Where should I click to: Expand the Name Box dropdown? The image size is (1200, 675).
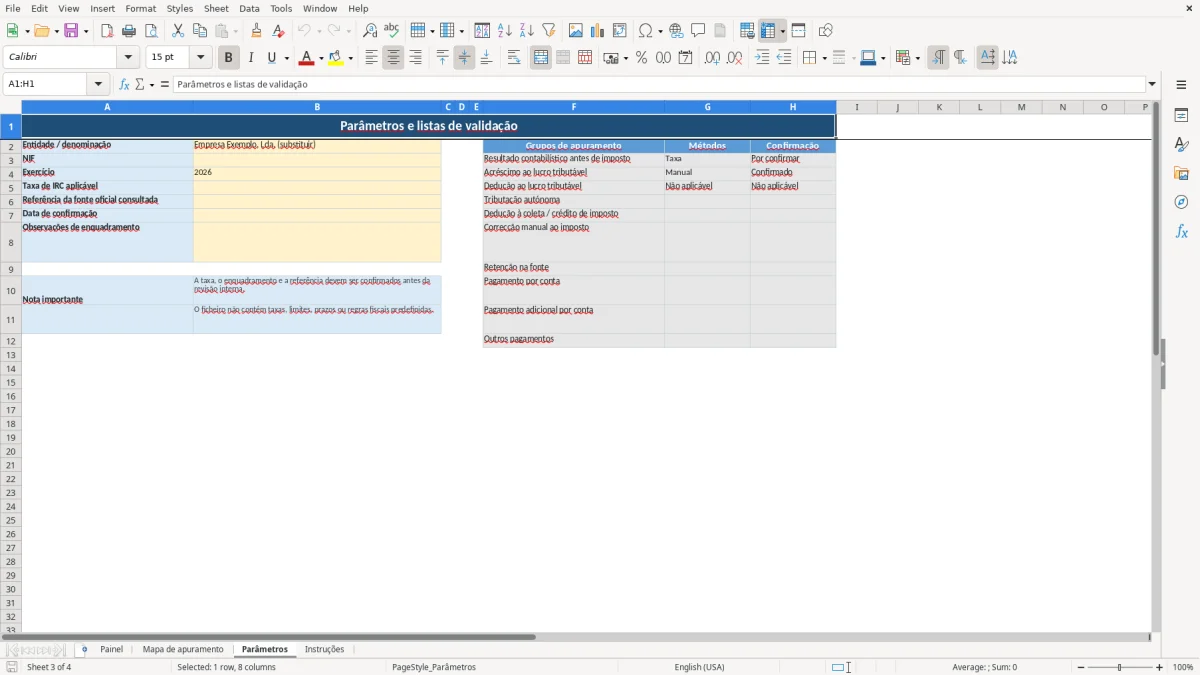(x=98, y=84)
